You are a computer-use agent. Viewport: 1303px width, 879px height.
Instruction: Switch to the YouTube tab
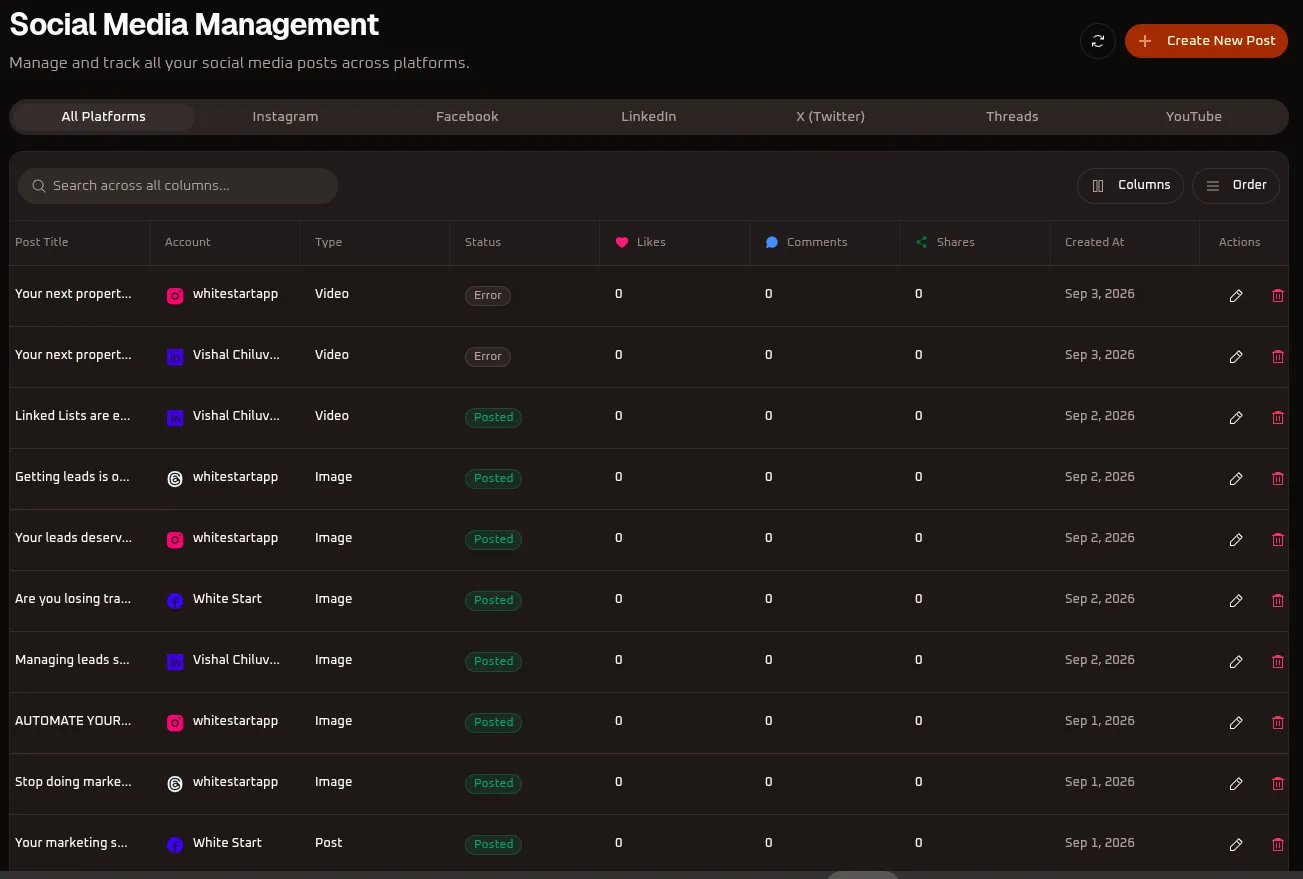point(1194,117)
